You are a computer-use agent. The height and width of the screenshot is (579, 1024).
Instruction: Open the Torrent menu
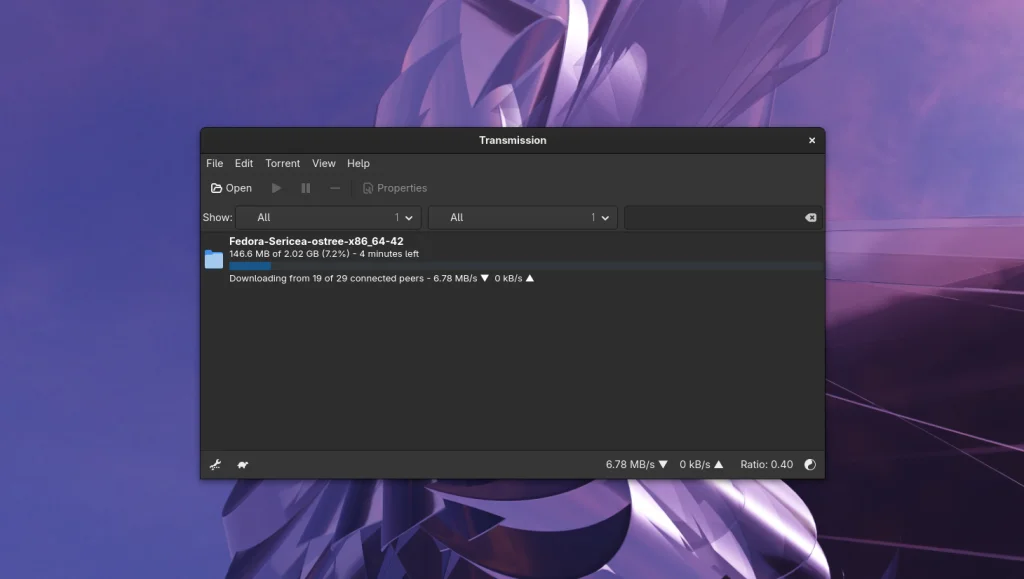click(x=282, y=163)
